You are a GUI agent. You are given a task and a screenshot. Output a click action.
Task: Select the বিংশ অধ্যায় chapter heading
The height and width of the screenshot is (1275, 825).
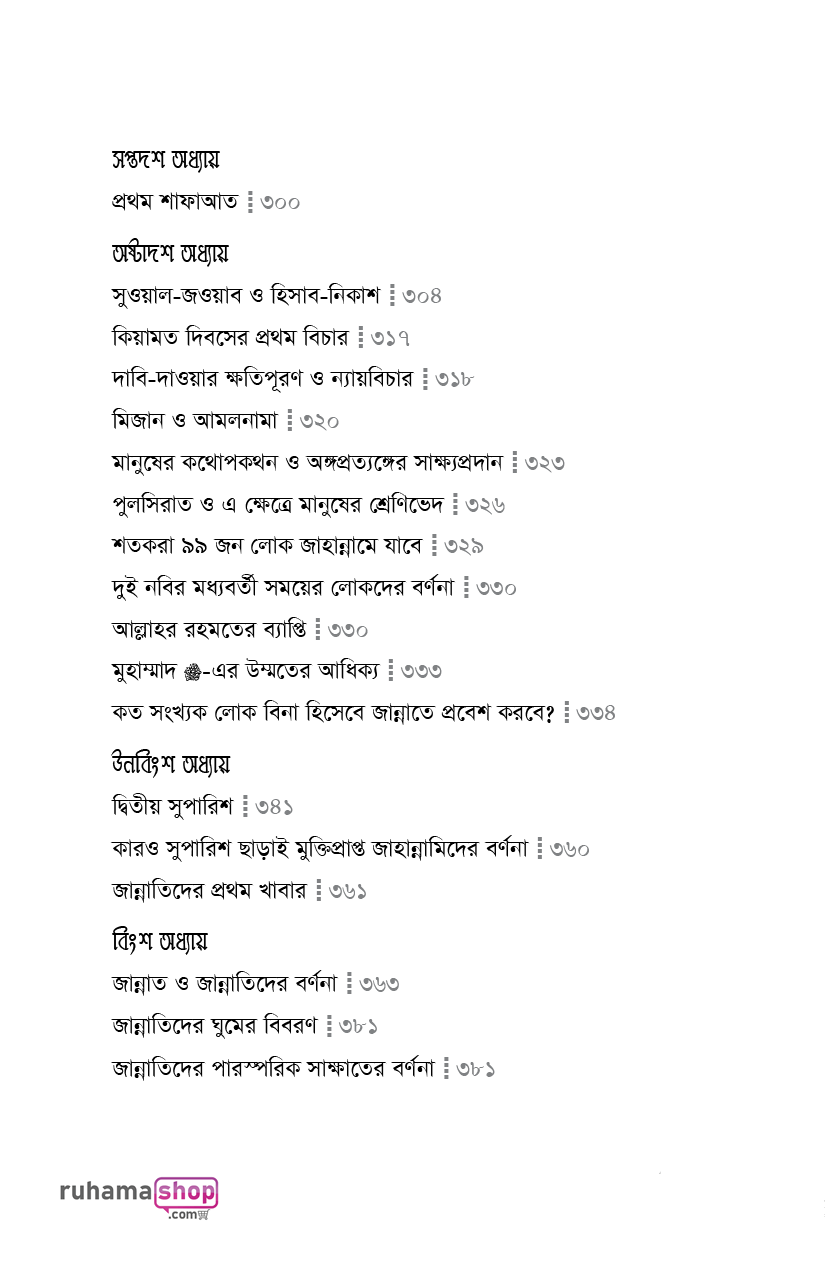pyautogui.click(x=160, y=942)
